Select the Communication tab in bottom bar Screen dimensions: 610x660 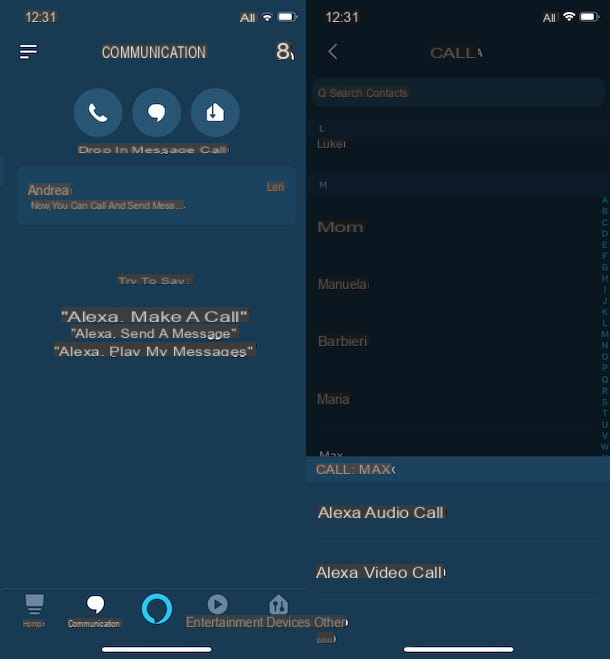[x=94, y=611]
